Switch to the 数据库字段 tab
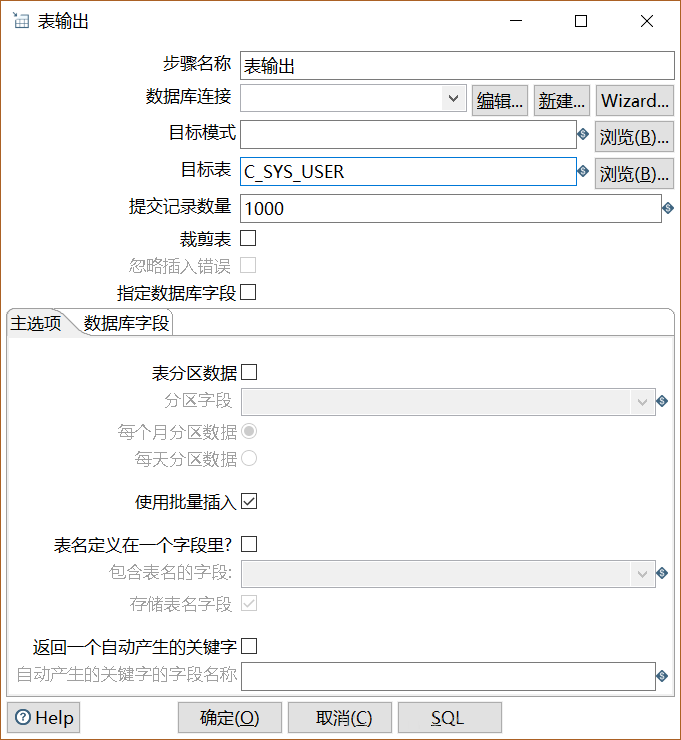Image resolution: width=681 pixels, height=740 pixels. tap(126, 323)
